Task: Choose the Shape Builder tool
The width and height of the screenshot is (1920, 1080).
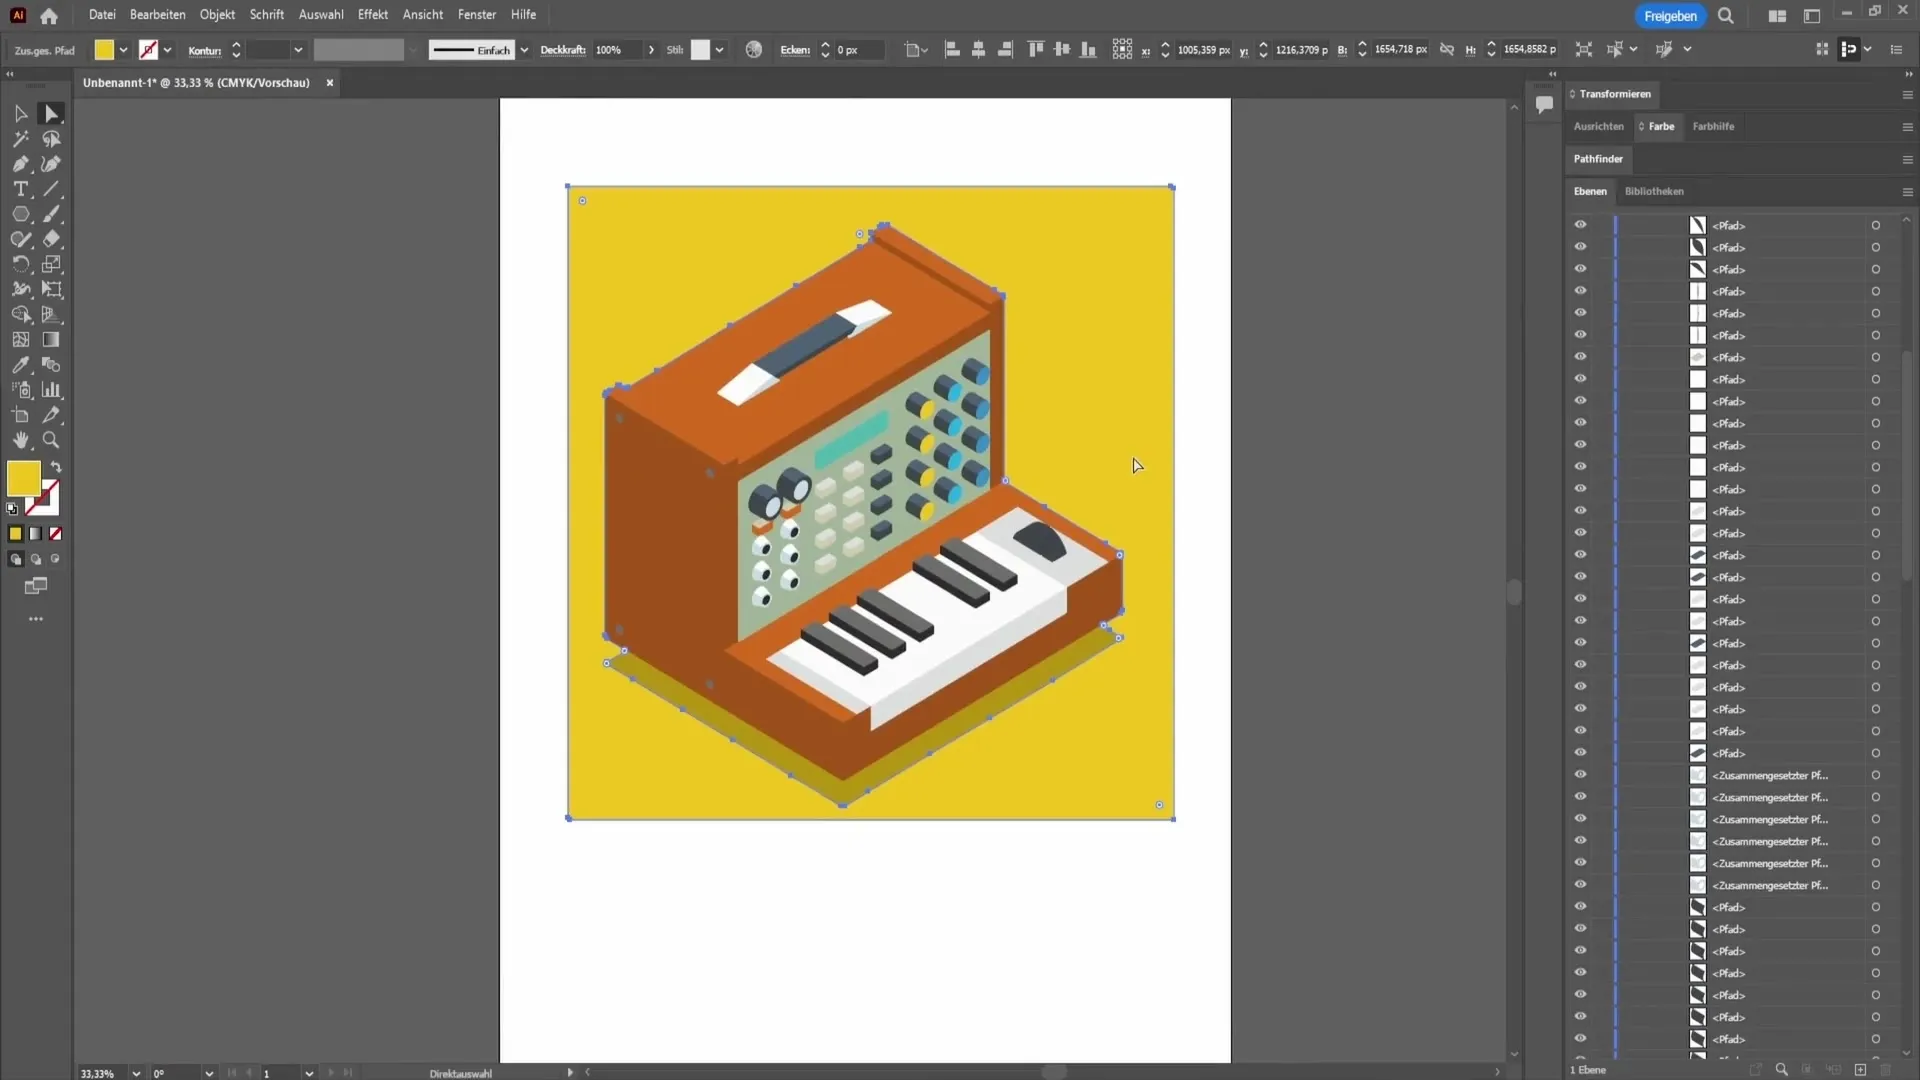Action: point(21,314)
